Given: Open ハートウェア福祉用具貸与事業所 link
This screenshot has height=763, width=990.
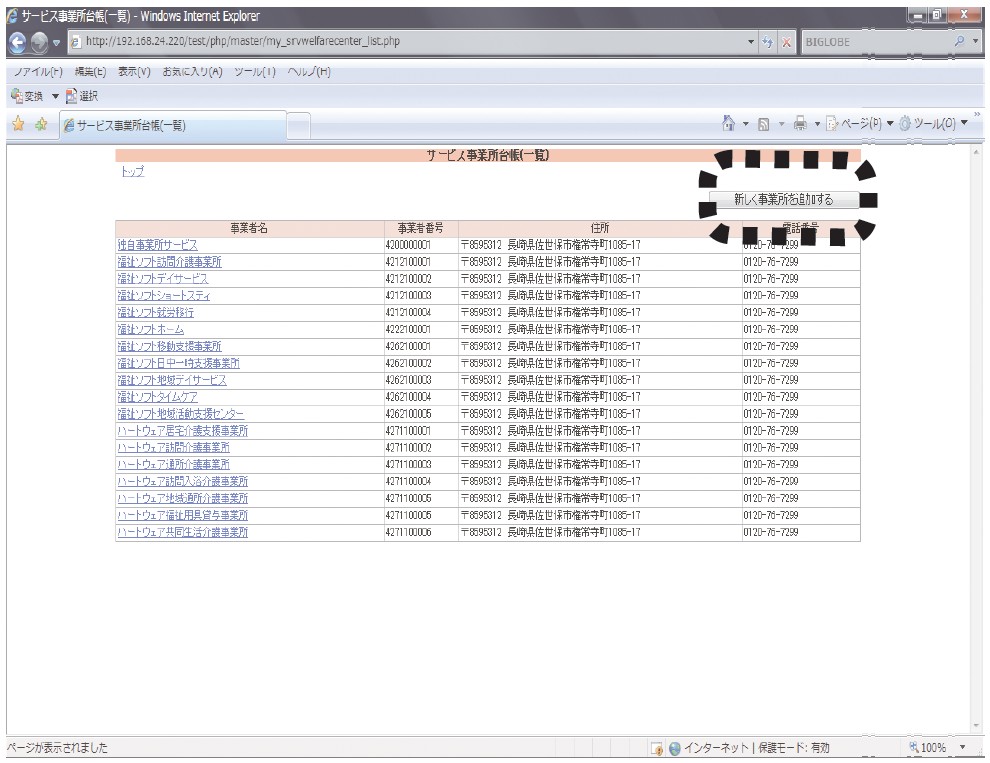Looking at the screenshot, I should 182,515.
